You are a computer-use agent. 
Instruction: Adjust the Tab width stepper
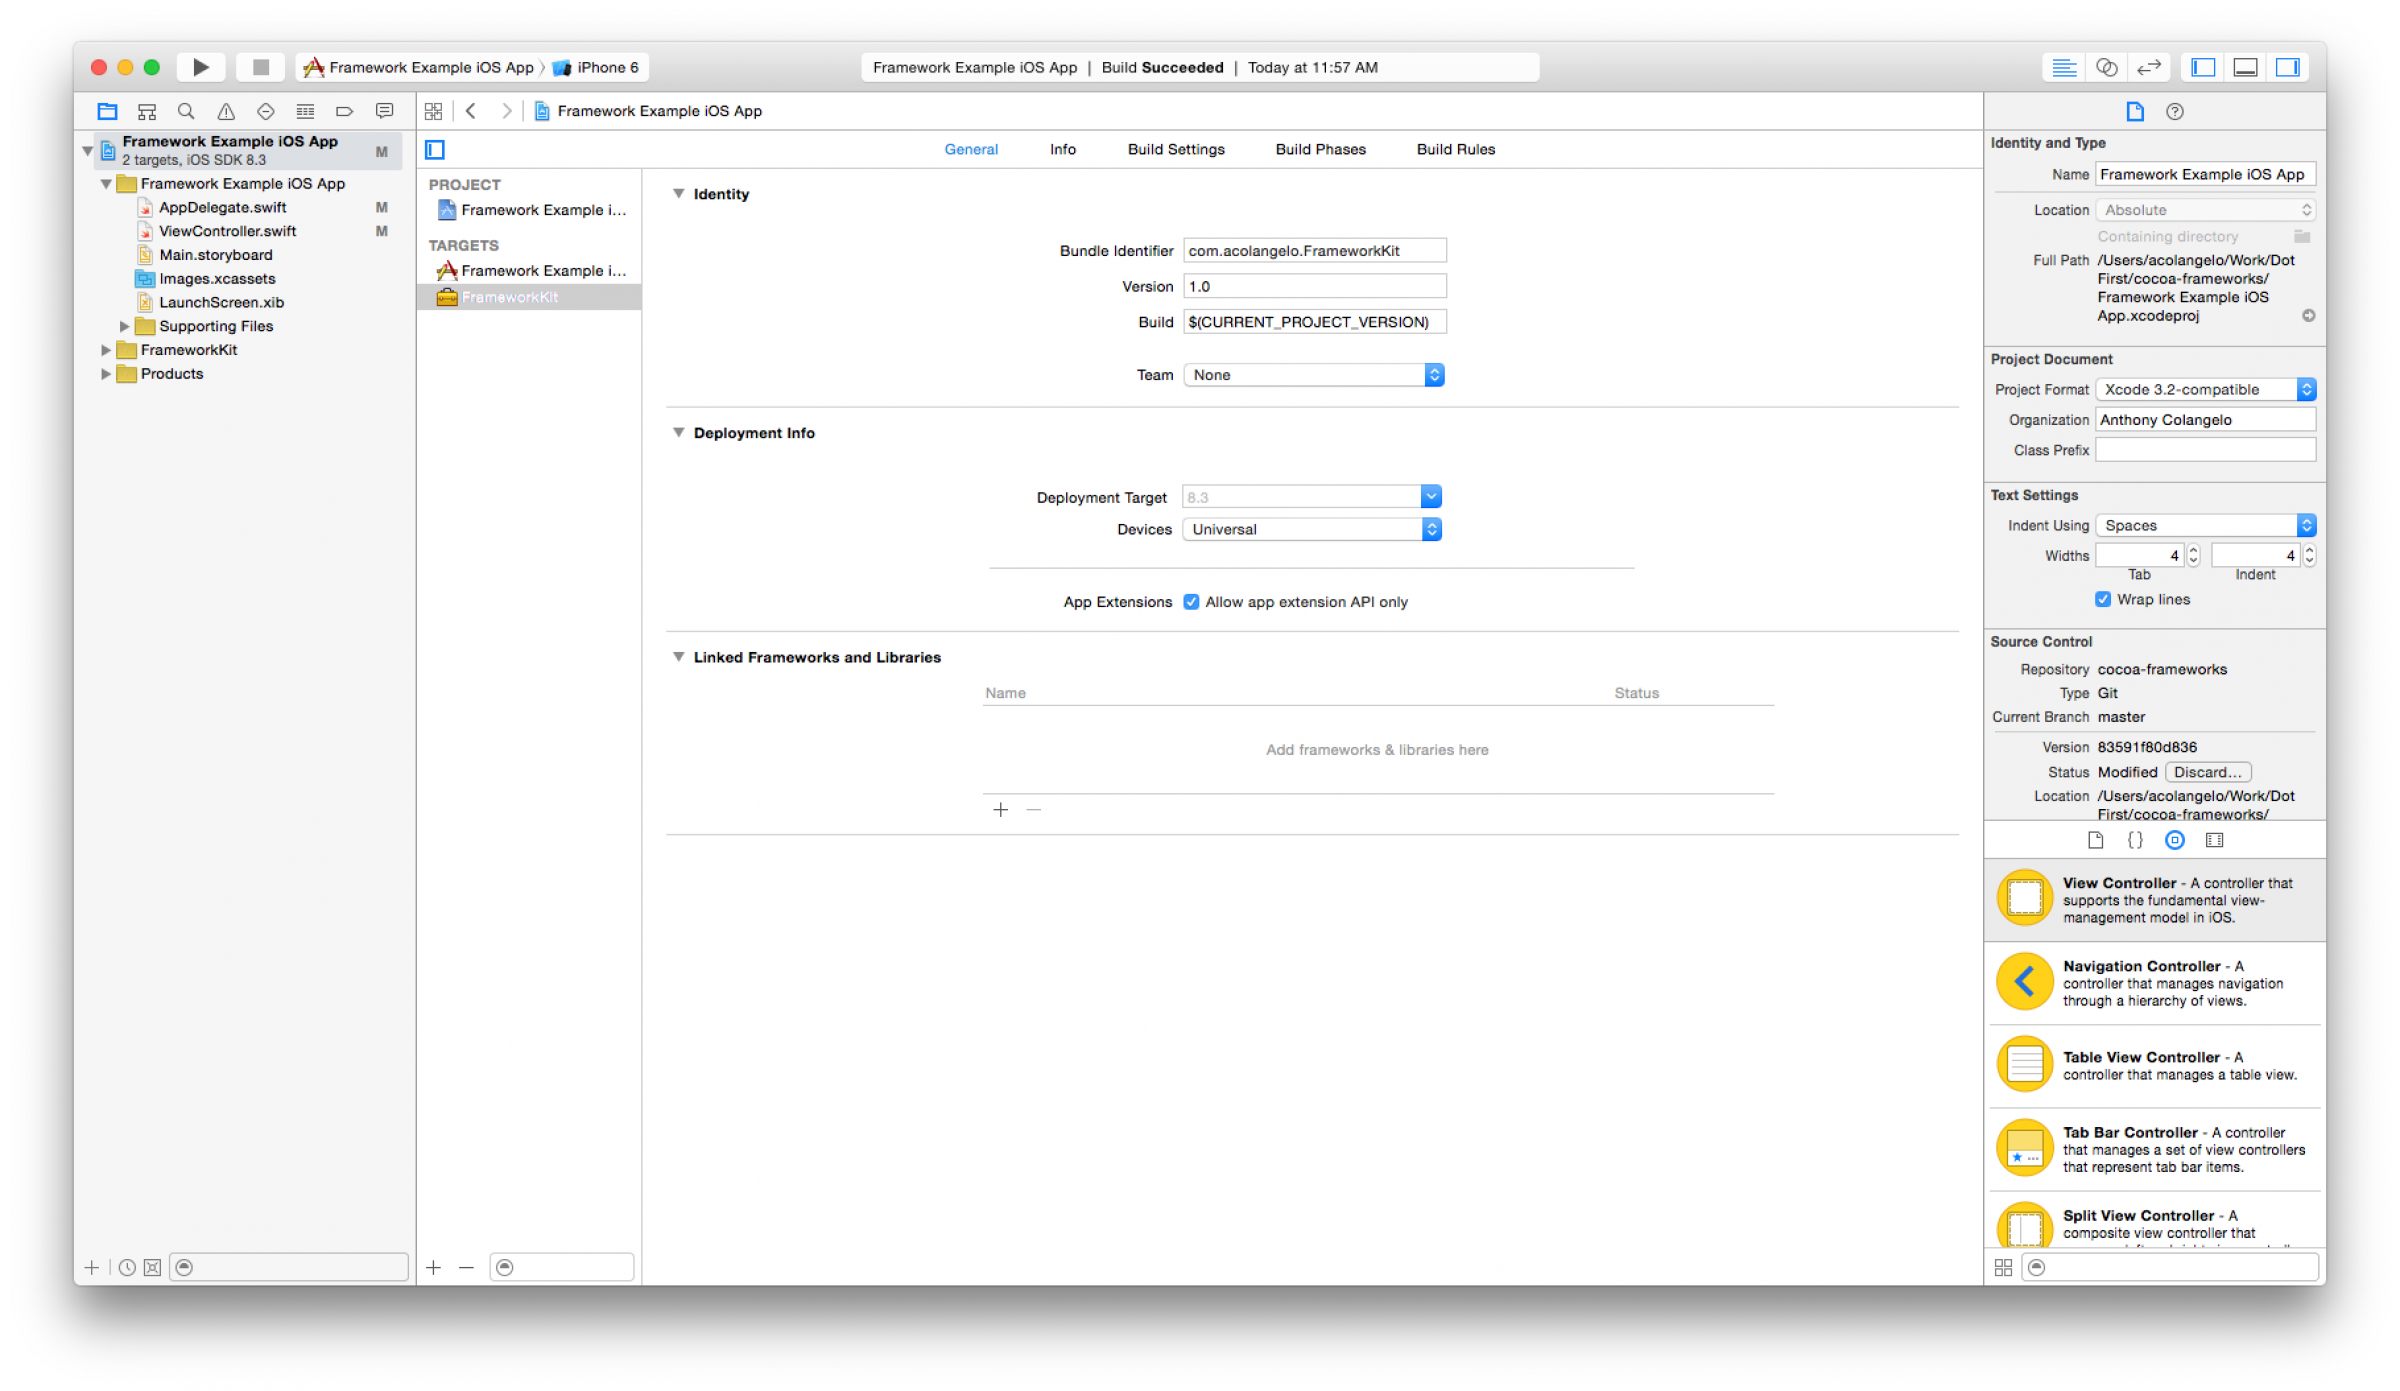tap(2193, 555)
